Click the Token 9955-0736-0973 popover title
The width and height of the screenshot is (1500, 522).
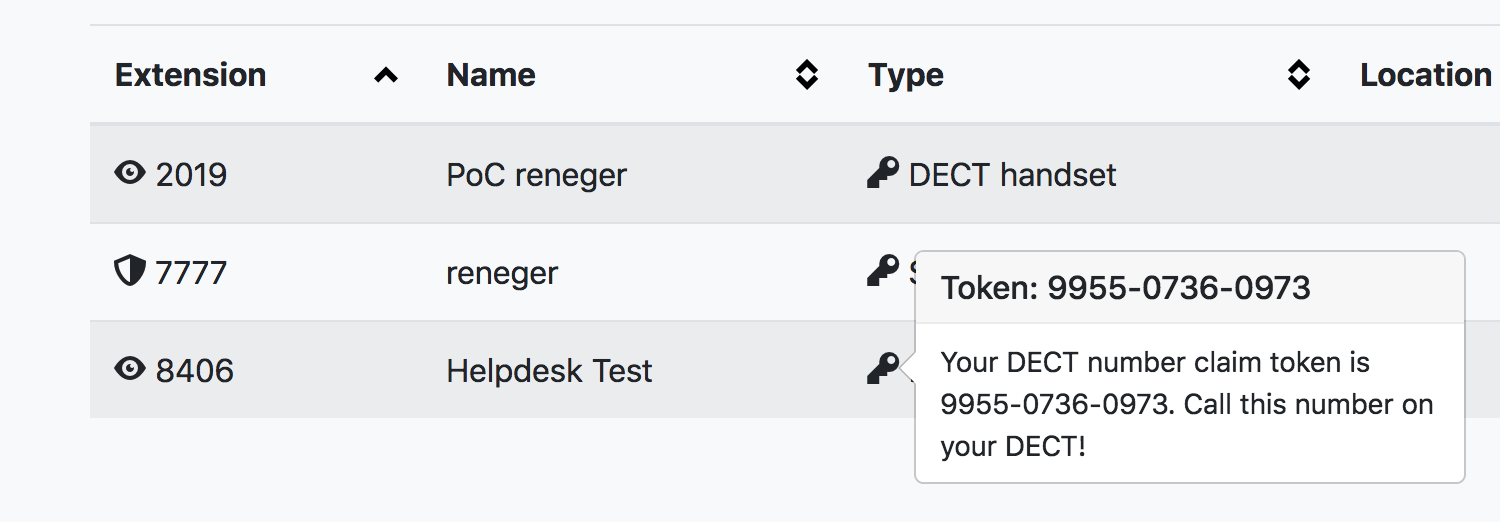1126,288
